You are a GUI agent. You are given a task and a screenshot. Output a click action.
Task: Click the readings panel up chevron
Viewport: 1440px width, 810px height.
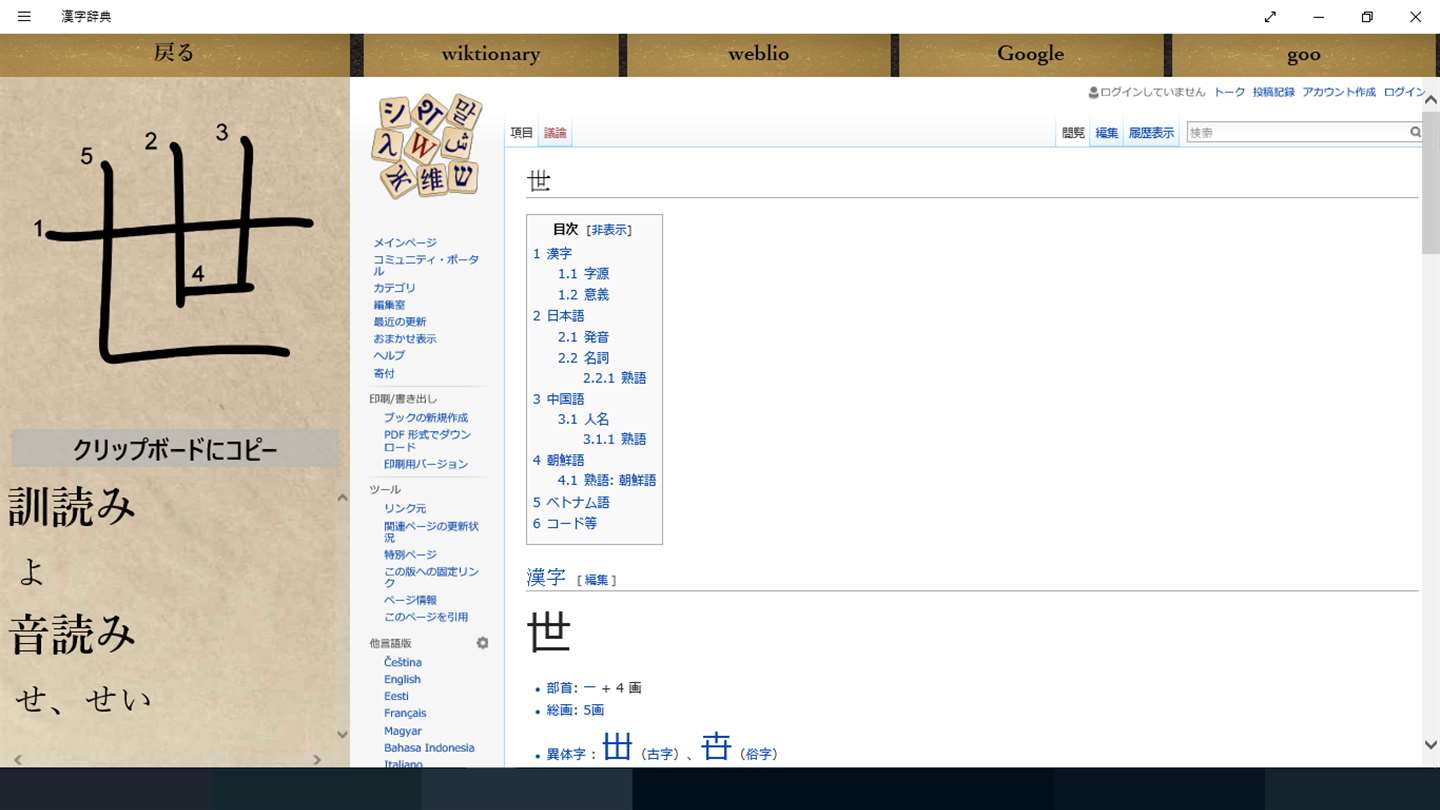point(342,497)
